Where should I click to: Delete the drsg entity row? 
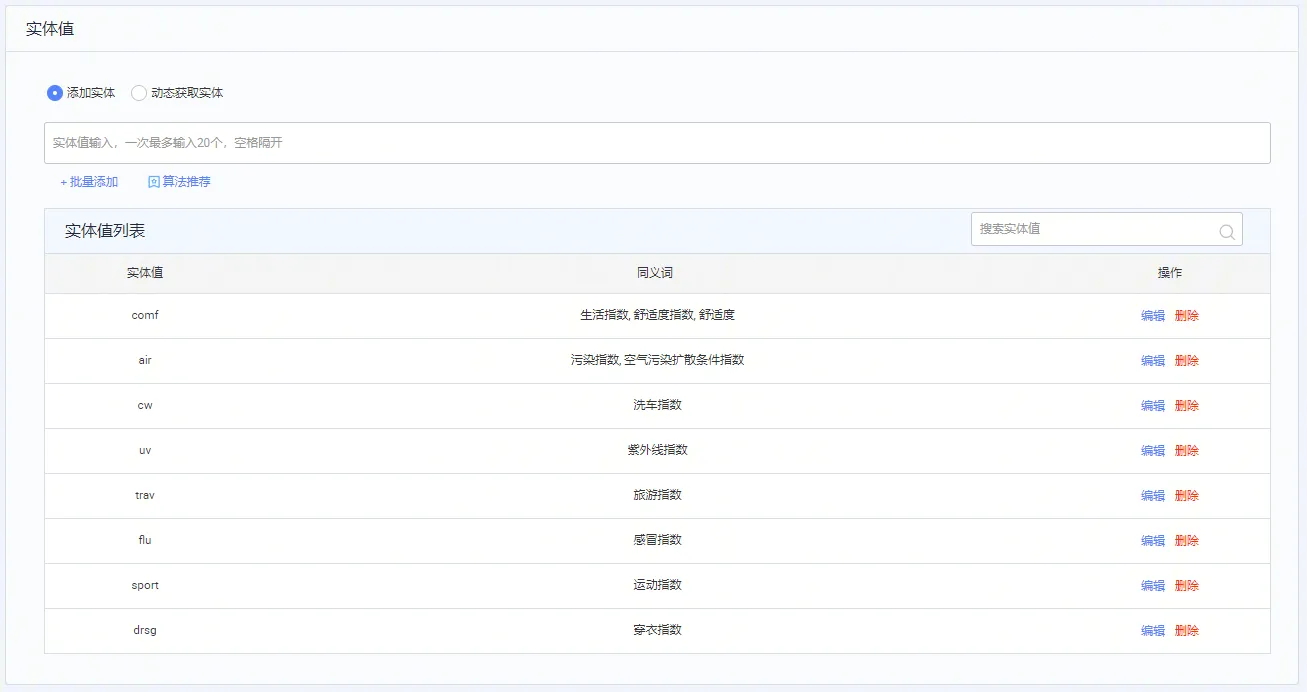coord(1186,631)
